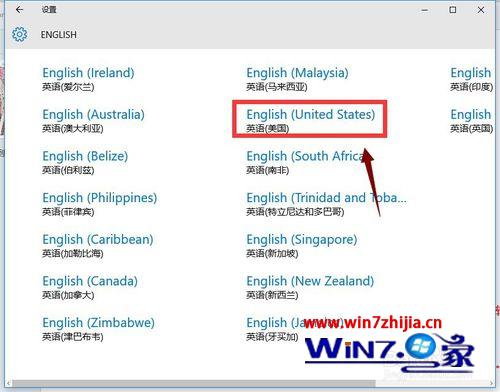Close the settings window
500x392 pixels.
(x=481, y=10)
